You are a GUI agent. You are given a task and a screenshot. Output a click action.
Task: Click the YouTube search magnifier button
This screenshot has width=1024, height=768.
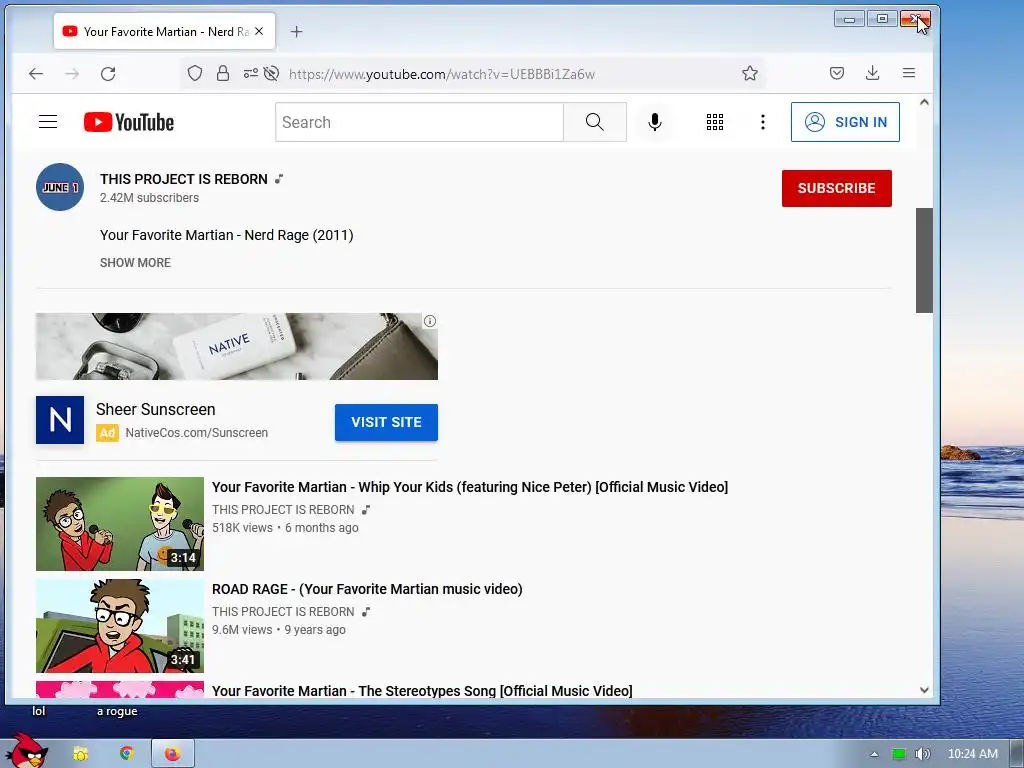tap(595, 122)
